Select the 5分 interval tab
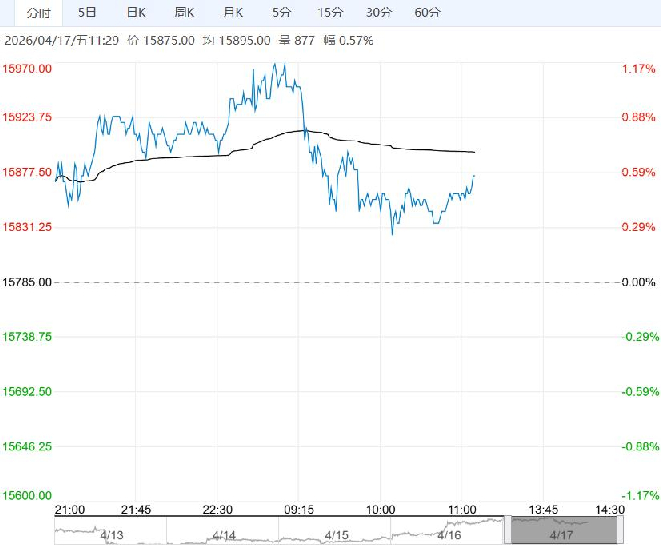Image resolution: width=661 pixels, height=546 pixels. 282,13
